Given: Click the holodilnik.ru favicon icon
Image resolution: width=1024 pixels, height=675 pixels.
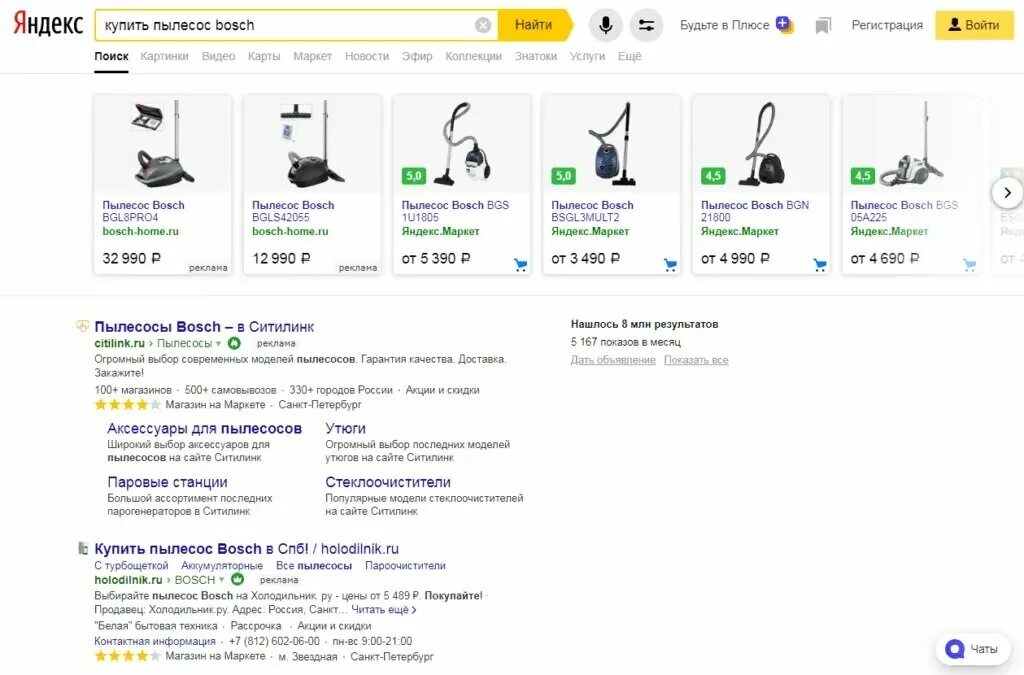Looking at the screenshot, I should point(83,548).
